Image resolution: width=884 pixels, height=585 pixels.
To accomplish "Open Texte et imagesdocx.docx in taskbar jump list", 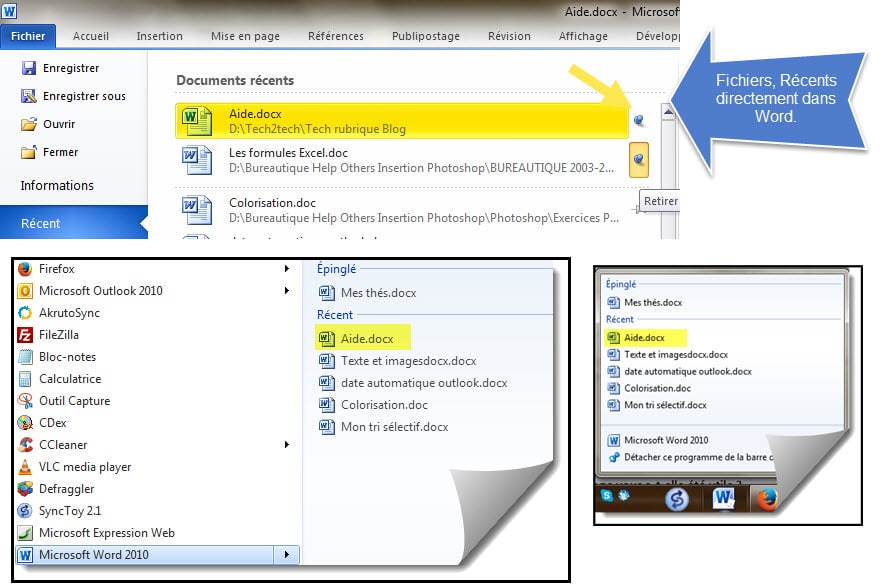I will tap(668, 354).
